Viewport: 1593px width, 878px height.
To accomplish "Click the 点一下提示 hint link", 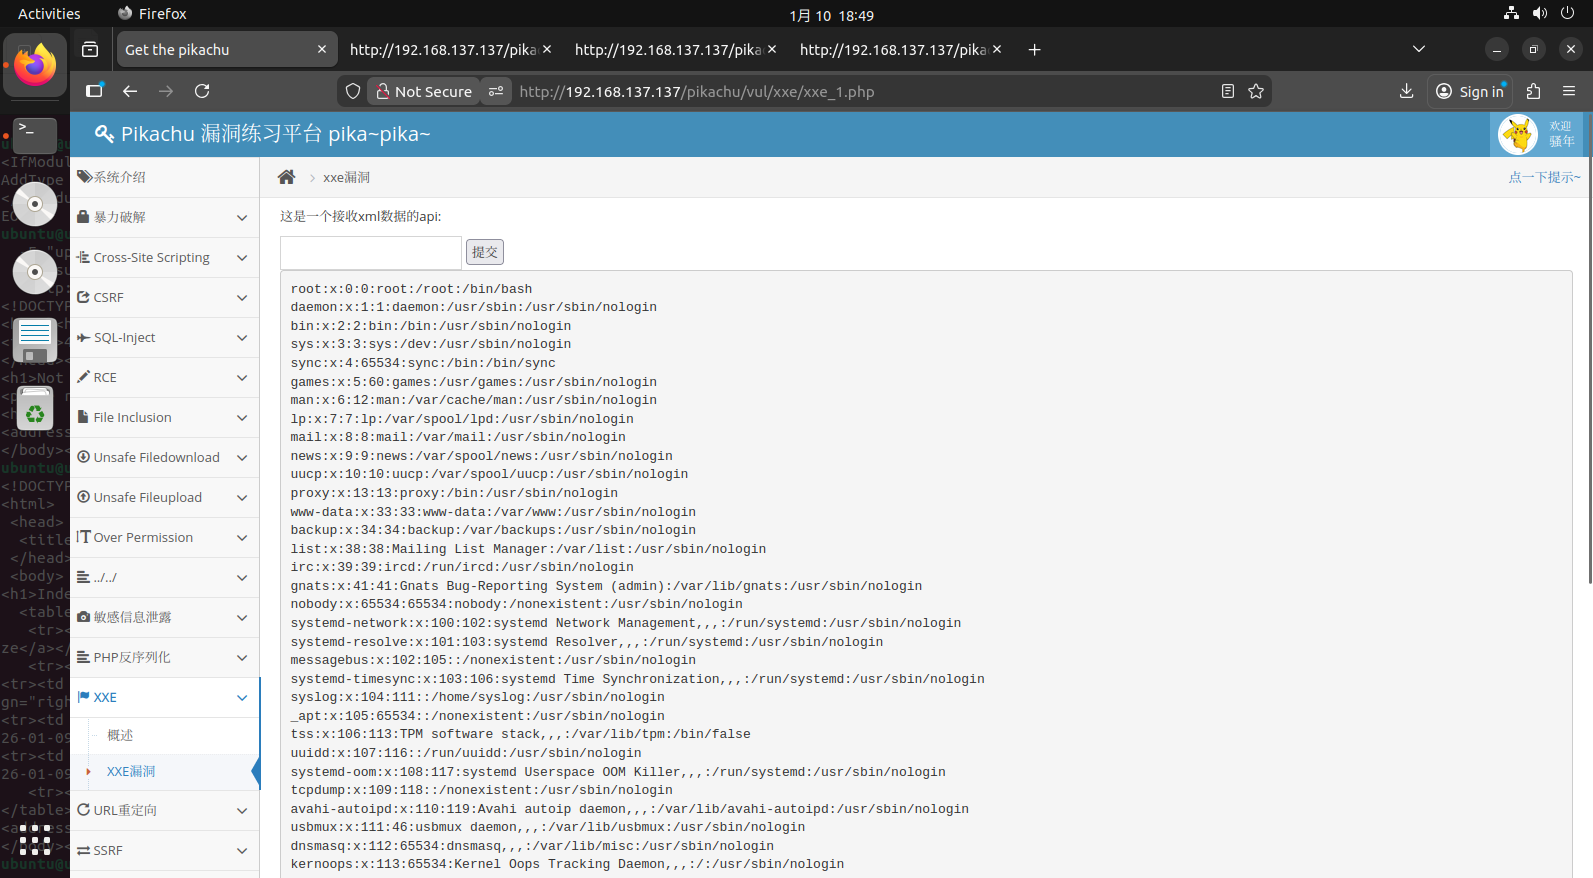I will point(1544,177).
